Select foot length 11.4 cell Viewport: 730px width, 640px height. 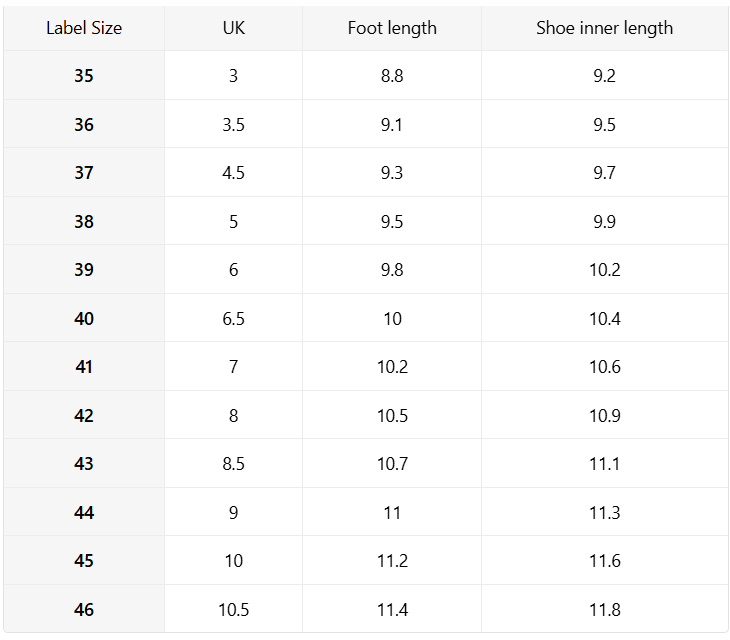coord(392,610)
